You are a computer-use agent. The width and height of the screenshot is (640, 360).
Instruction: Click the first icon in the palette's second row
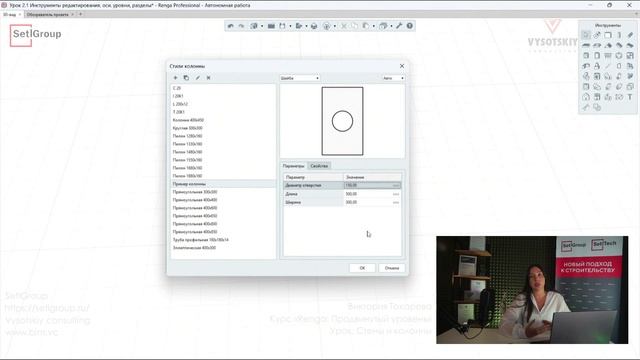586,45
